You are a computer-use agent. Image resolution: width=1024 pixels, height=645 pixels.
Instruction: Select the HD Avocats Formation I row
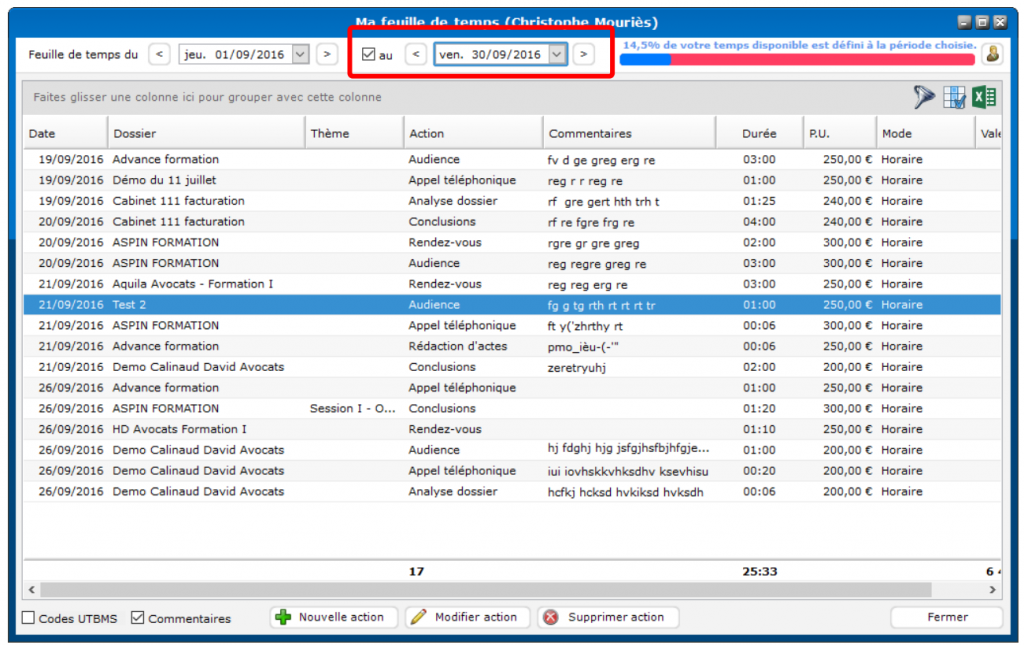click(180, 429)
